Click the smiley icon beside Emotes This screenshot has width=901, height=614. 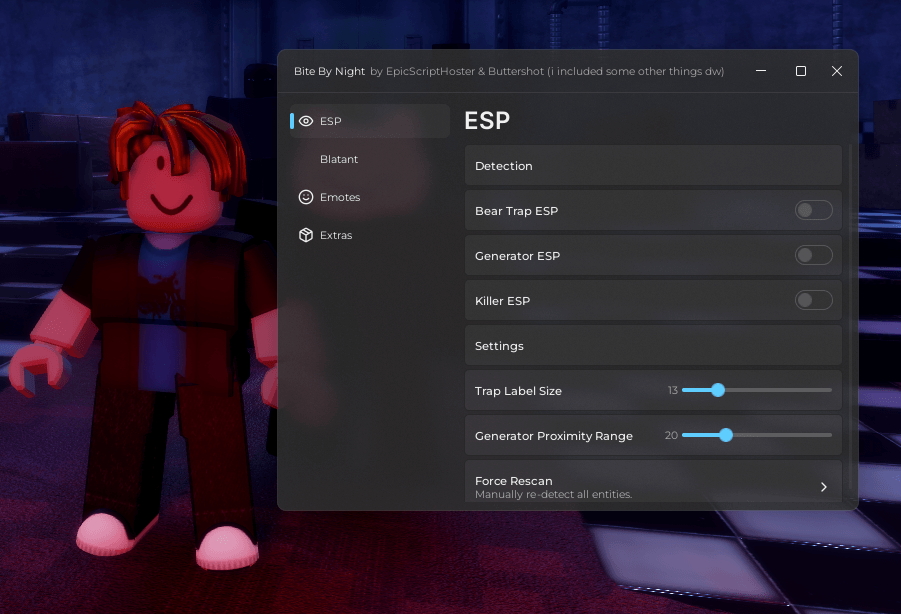[x=306, y=197]
